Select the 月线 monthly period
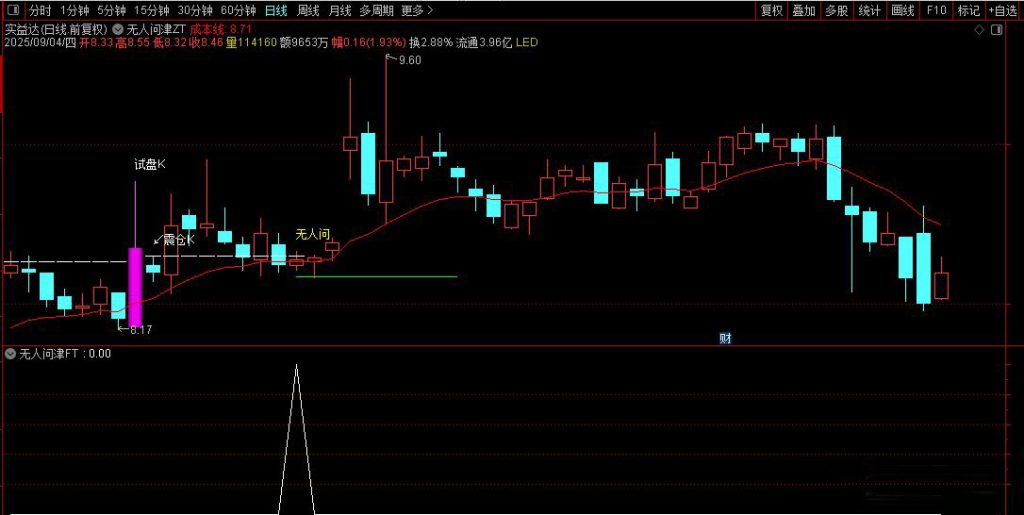Screen dimensions: 1024x515 coord(340,11)
